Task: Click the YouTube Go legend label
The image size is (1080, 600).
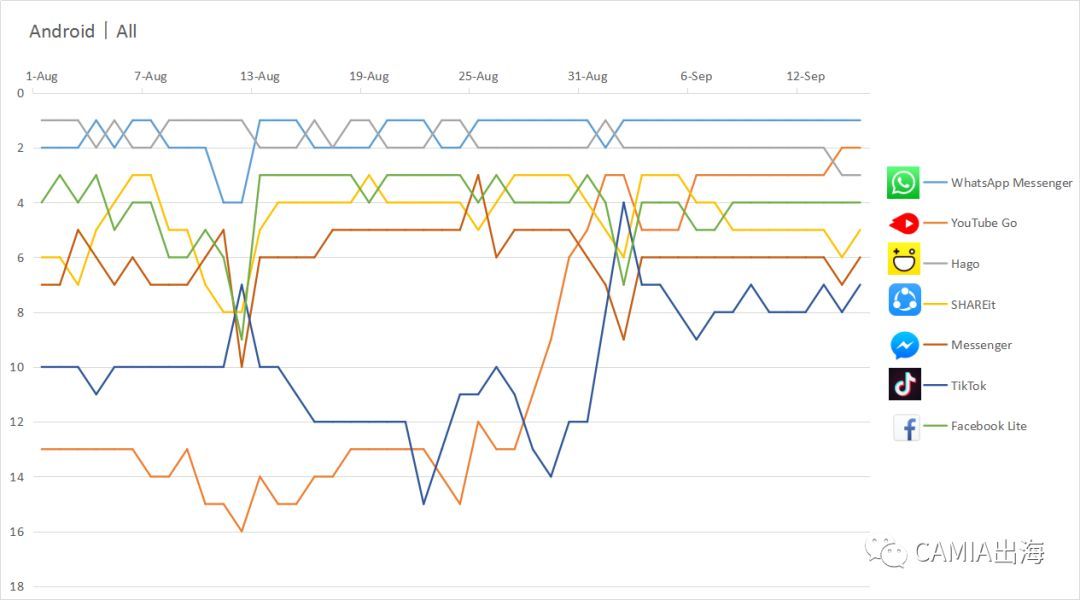Action: click(984, 223)
